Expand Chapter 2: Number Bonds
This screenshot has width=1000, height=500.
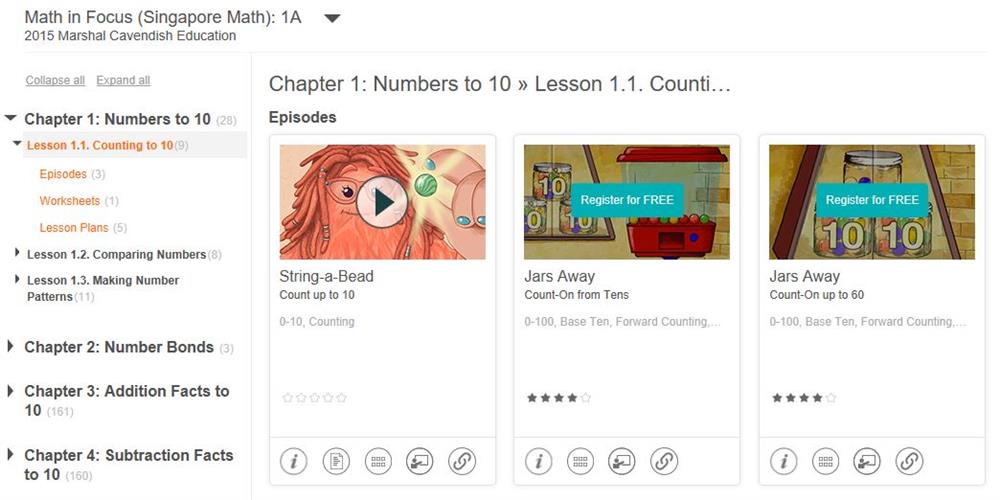pyautogui.click(x=10, y=347)
